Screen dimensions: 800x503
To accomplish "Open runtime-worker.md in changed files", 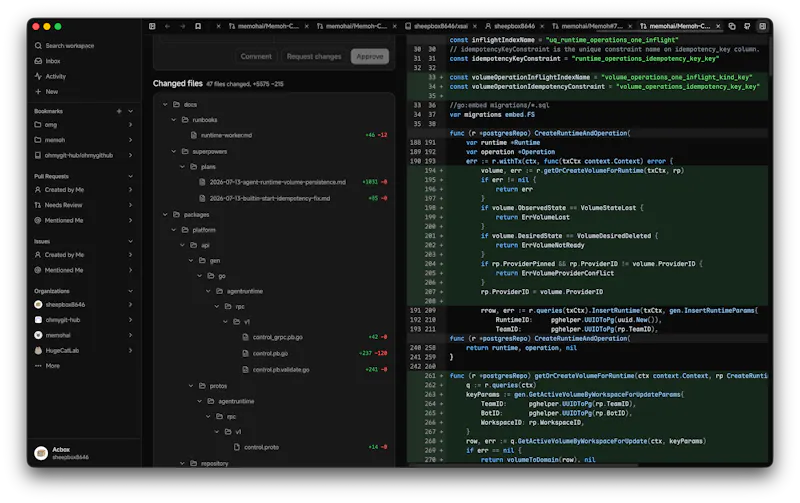I will (x=227, y=135).
